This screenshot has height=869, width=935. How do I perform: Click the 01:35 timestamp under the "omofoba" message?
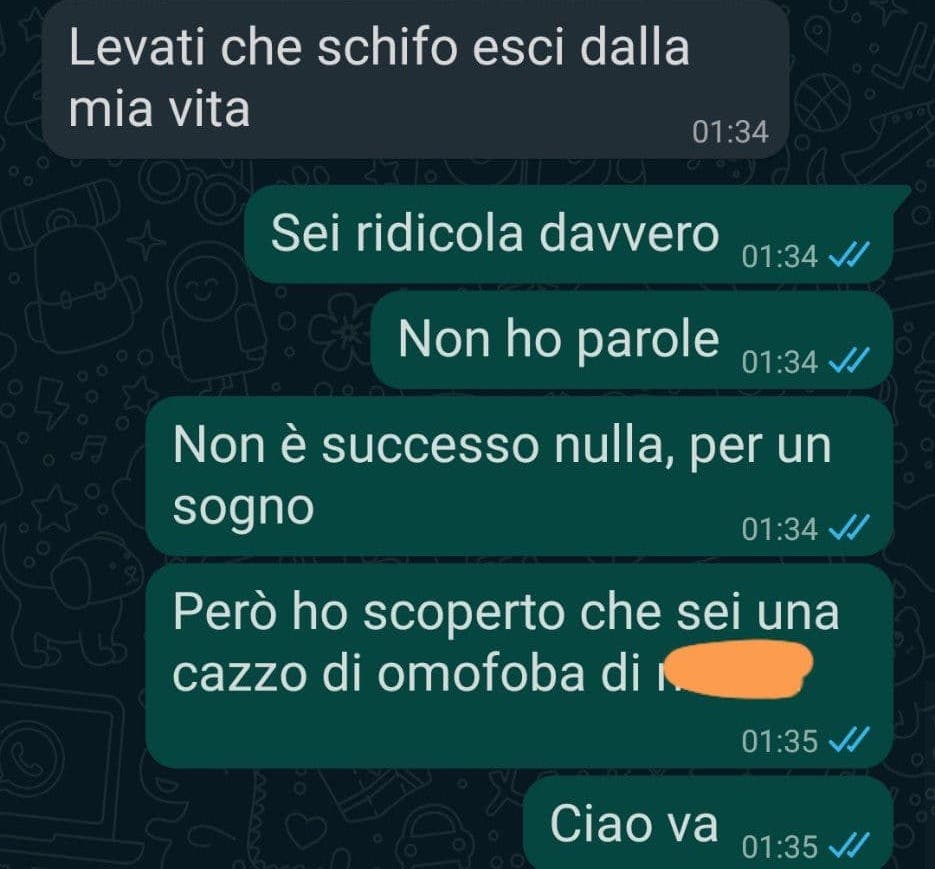pyautogui.click(x=779, y=741)
